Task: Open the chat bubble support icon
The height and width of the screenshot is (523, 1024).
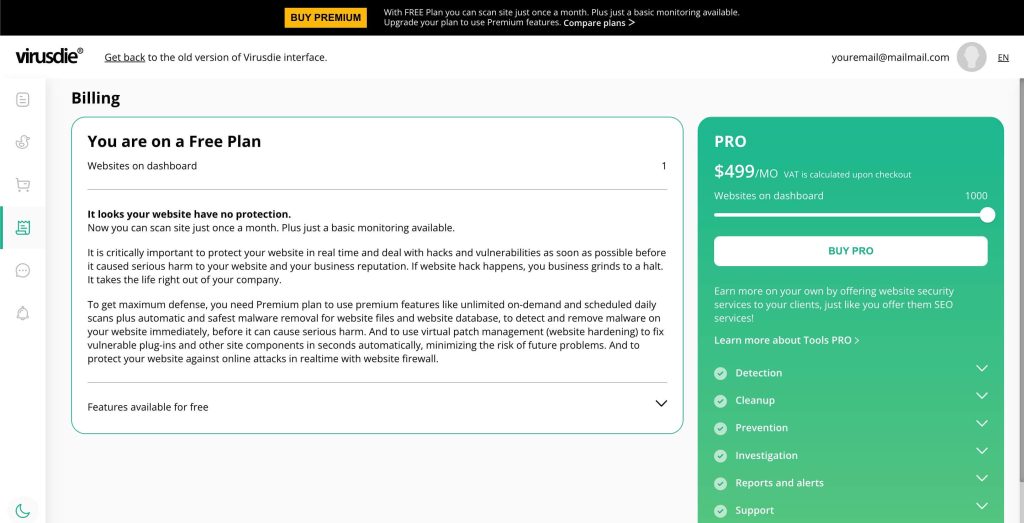Action: (x=23, y=270)
